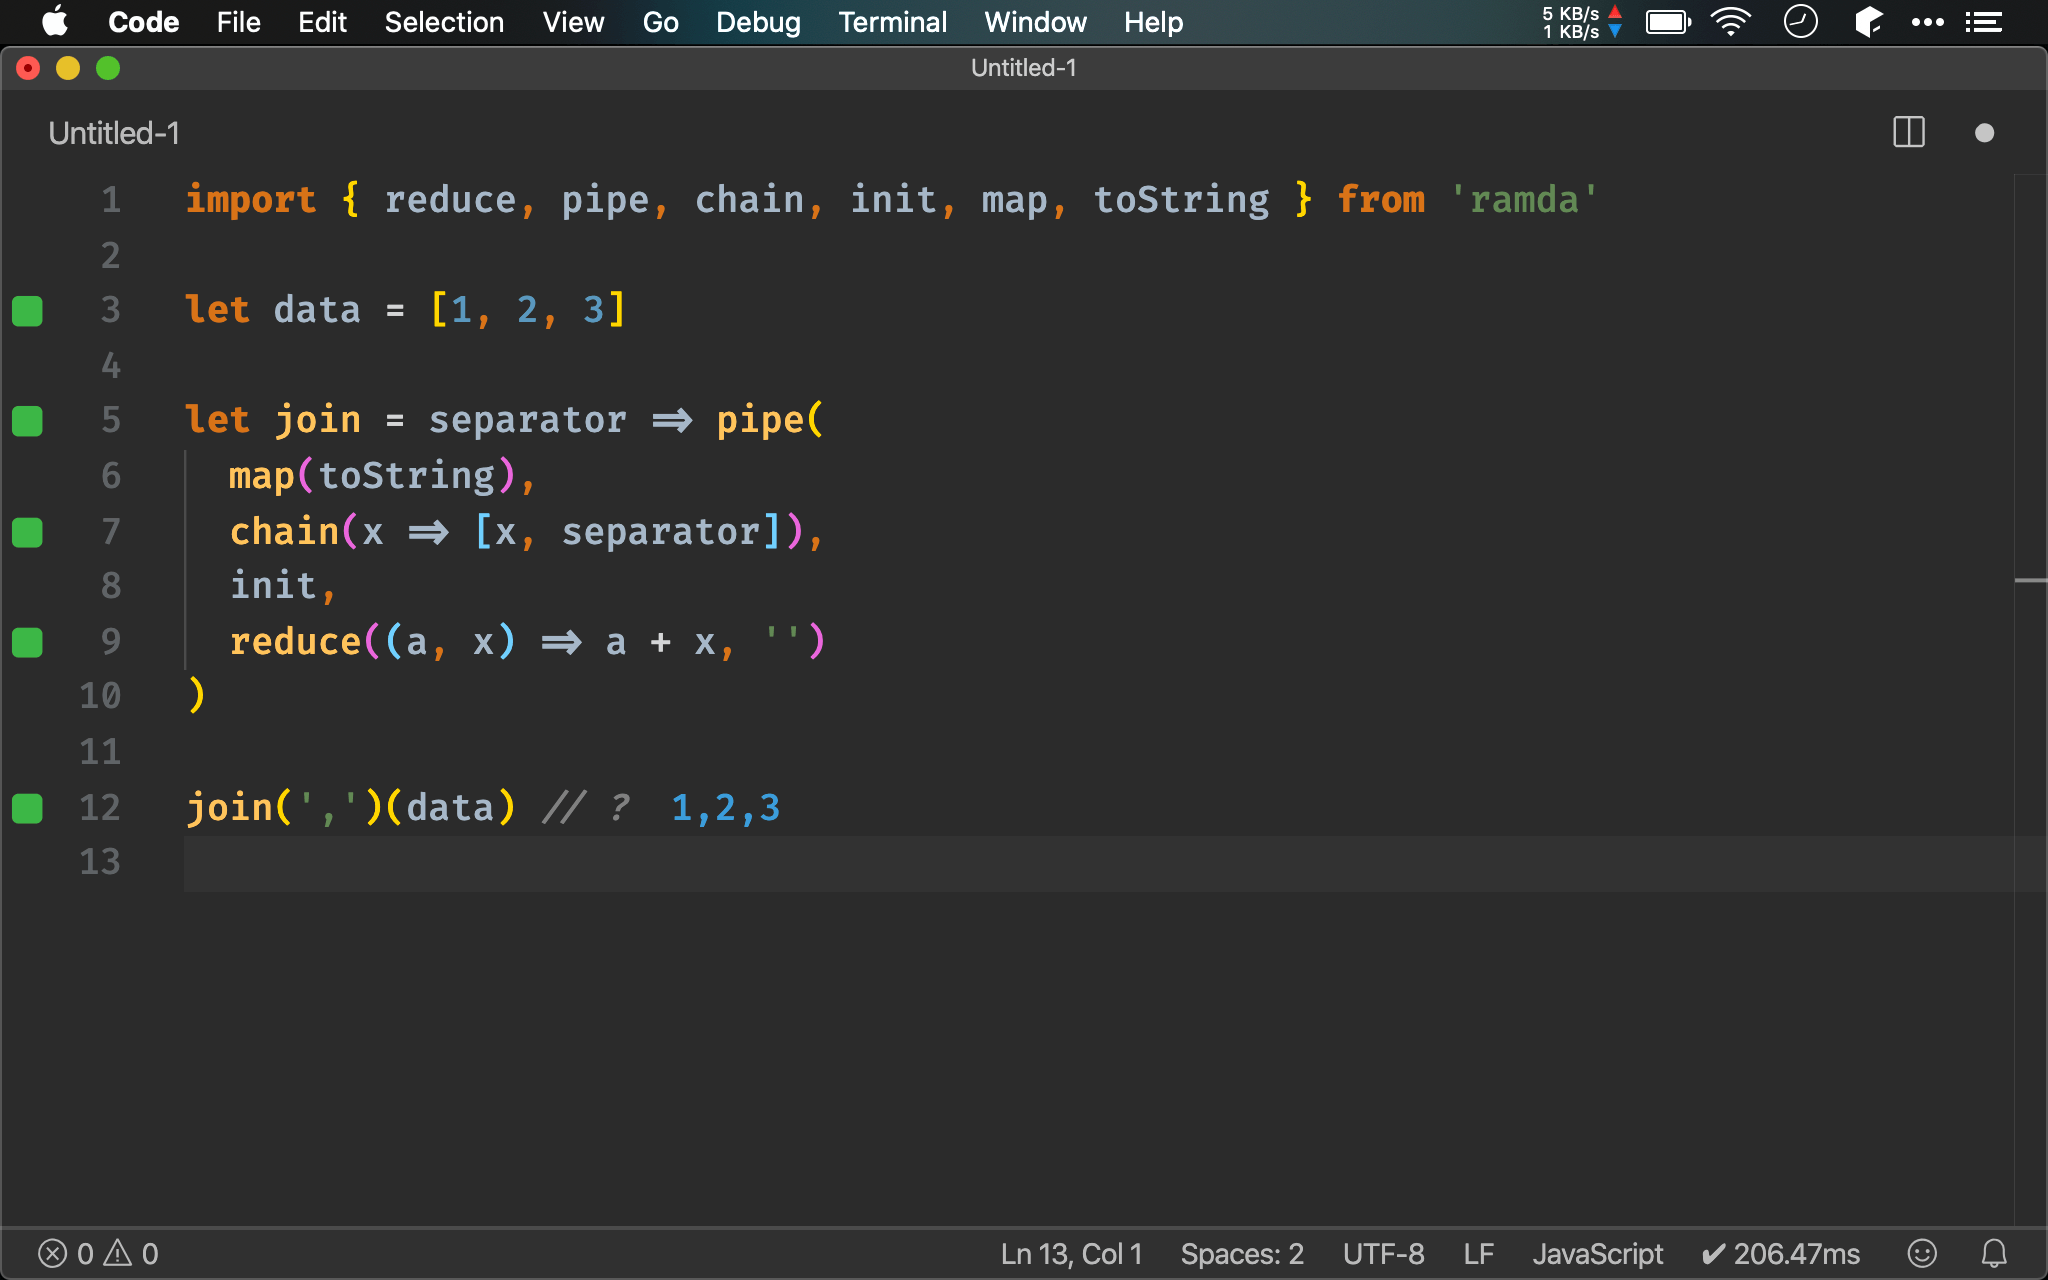Open the Go menu
The width and height of the screenshot is (2048, 1280).
[660, 22]
